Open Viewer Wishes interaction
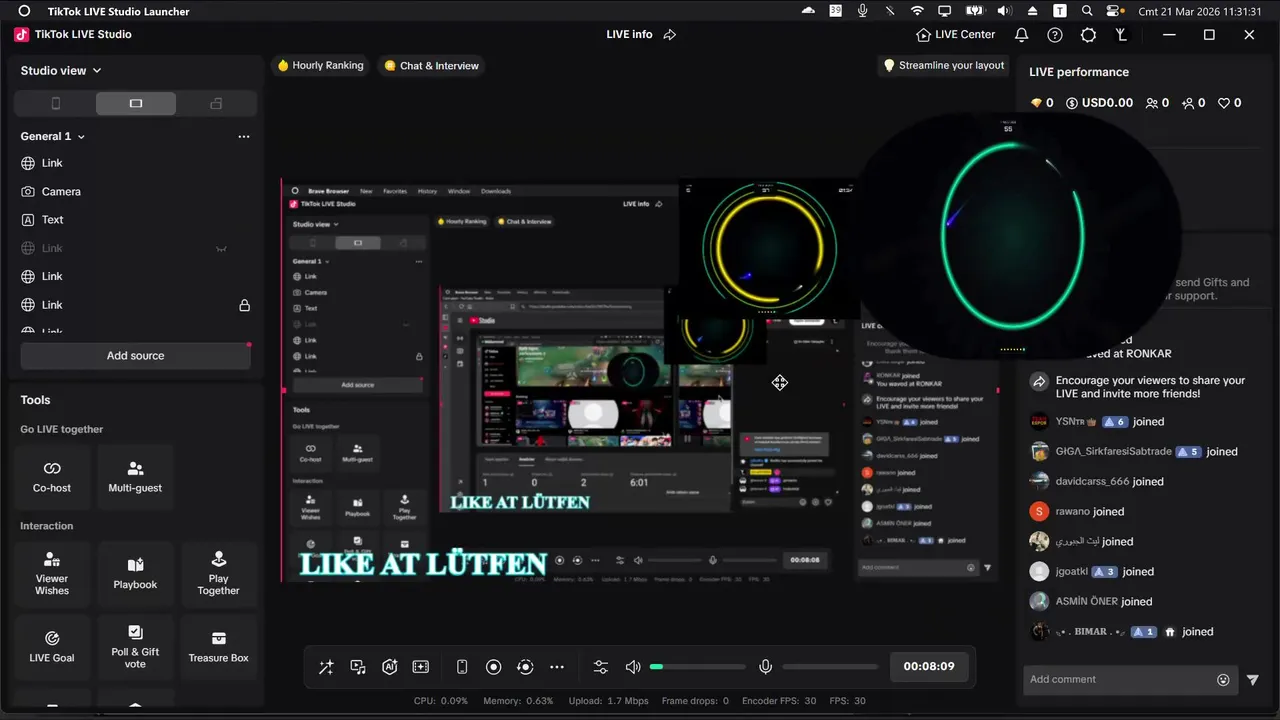1280x720 pixels. (52, 574)
